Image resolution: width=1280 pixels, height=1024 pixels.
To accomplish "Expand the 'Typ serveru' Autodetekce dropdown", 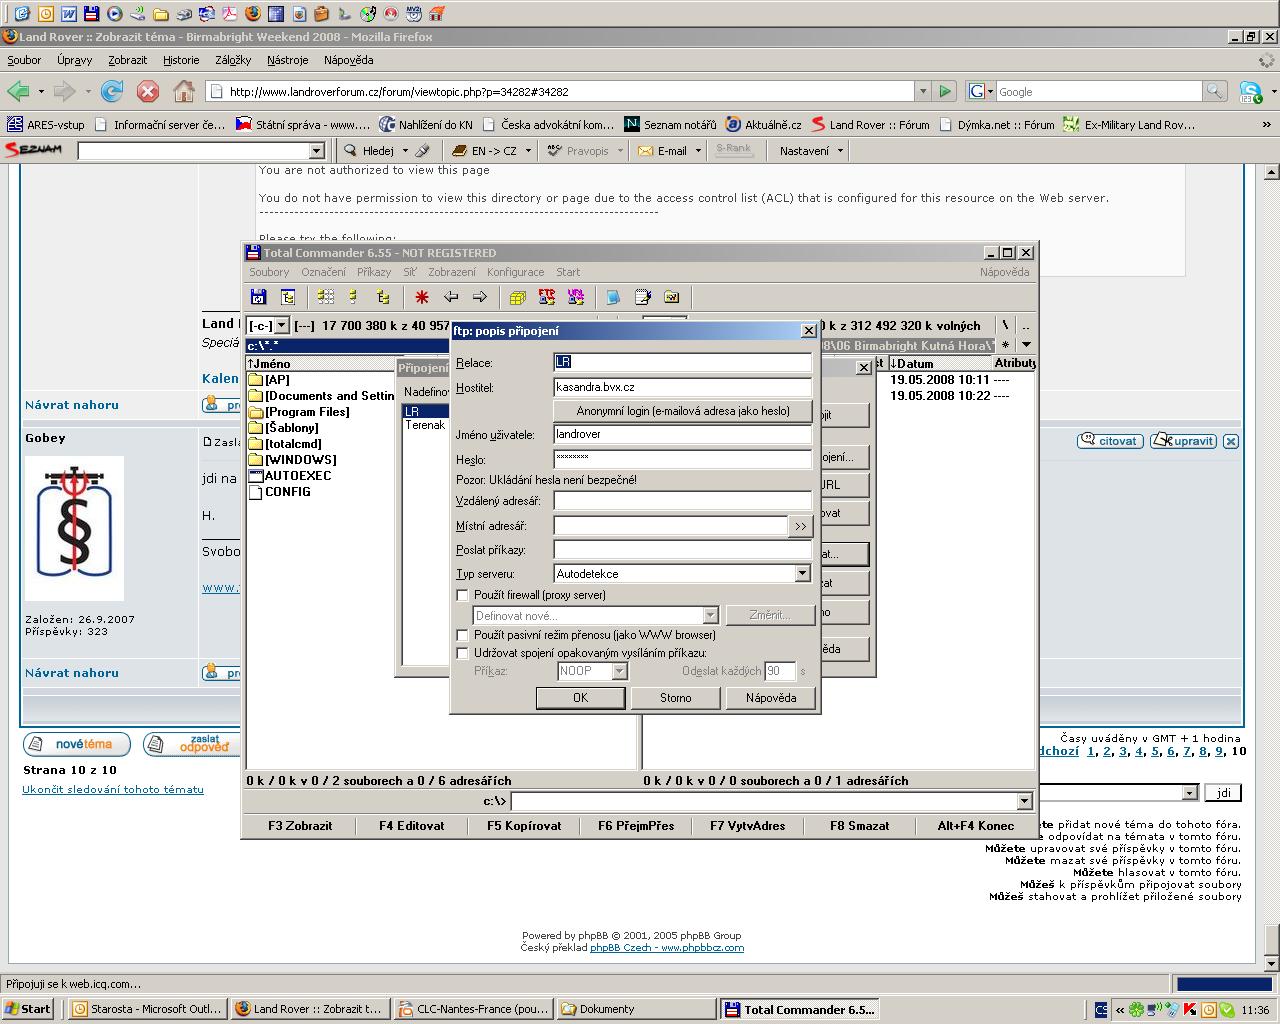I will 802,574.
